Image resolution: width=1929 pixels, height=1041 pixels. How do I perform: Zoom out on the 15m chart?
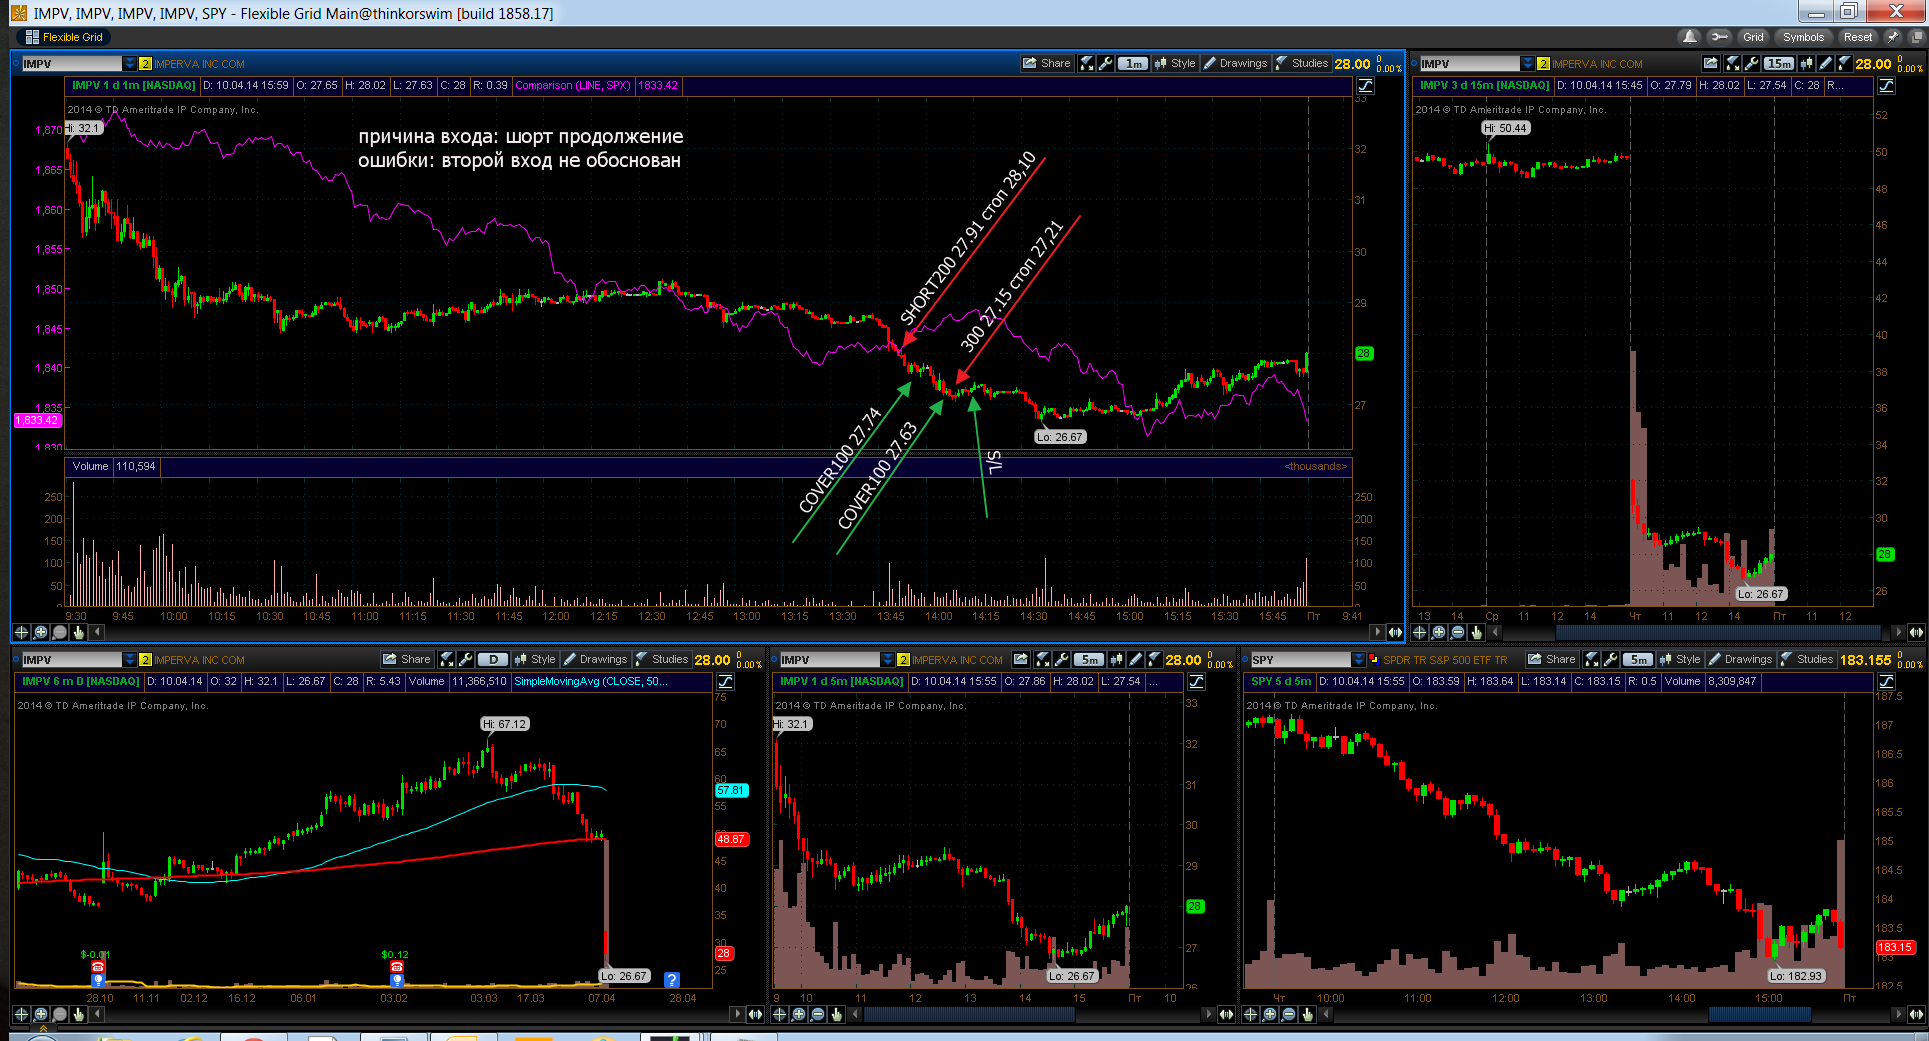(x=1457, y=632)
